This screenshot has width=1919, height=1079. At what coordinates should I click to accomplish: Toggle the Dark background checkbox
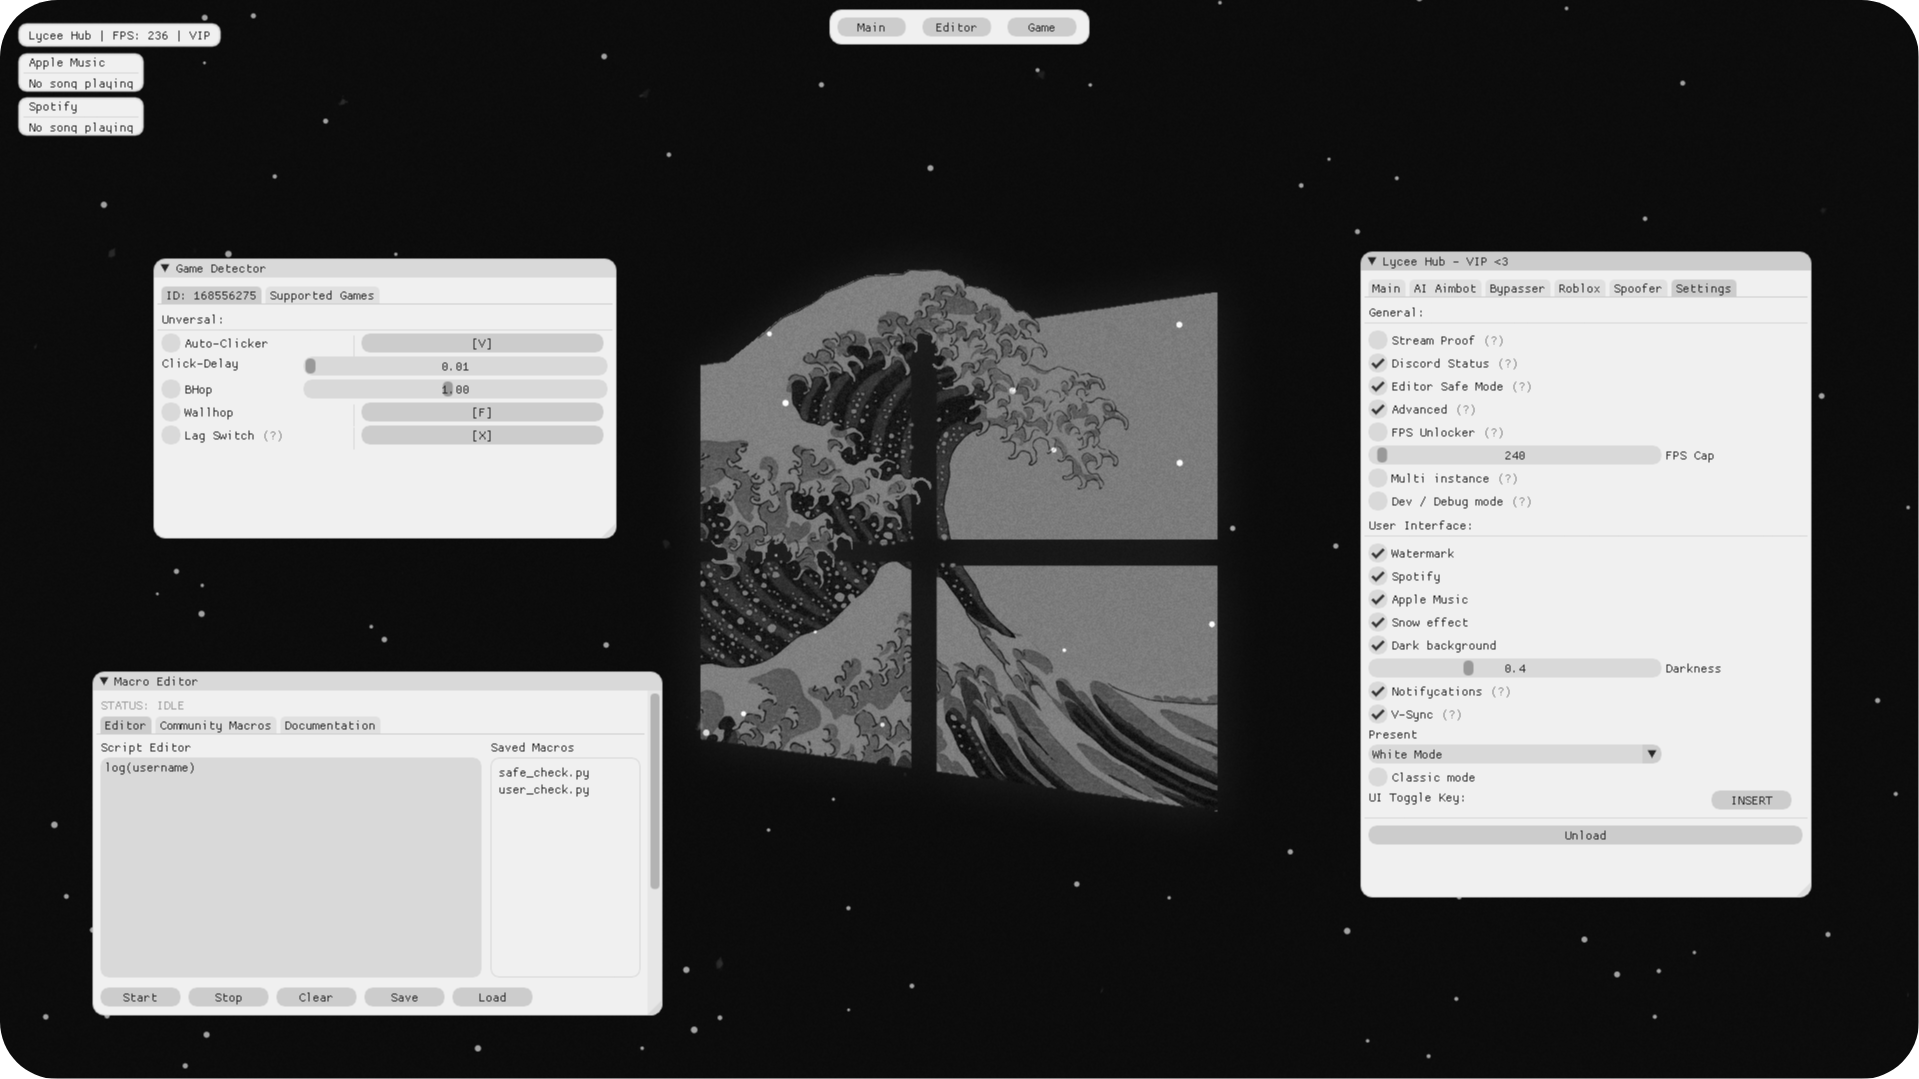tap(1378, 645)
